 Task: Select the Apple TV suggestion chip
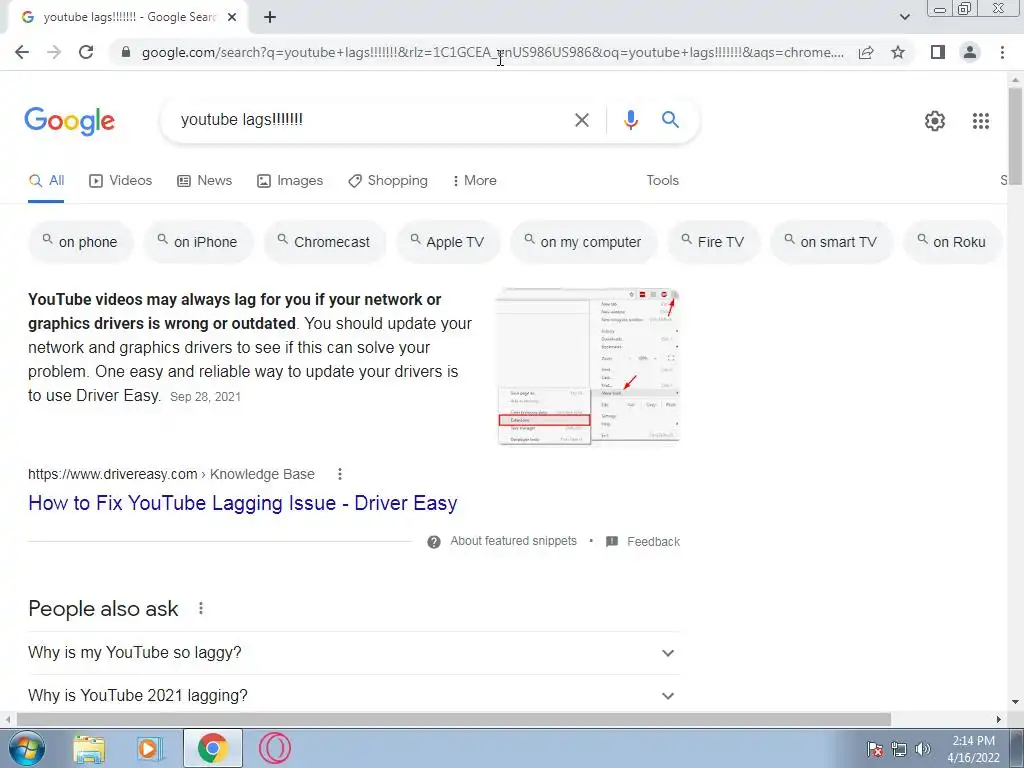pyautogui.click(x=448, y=242)
